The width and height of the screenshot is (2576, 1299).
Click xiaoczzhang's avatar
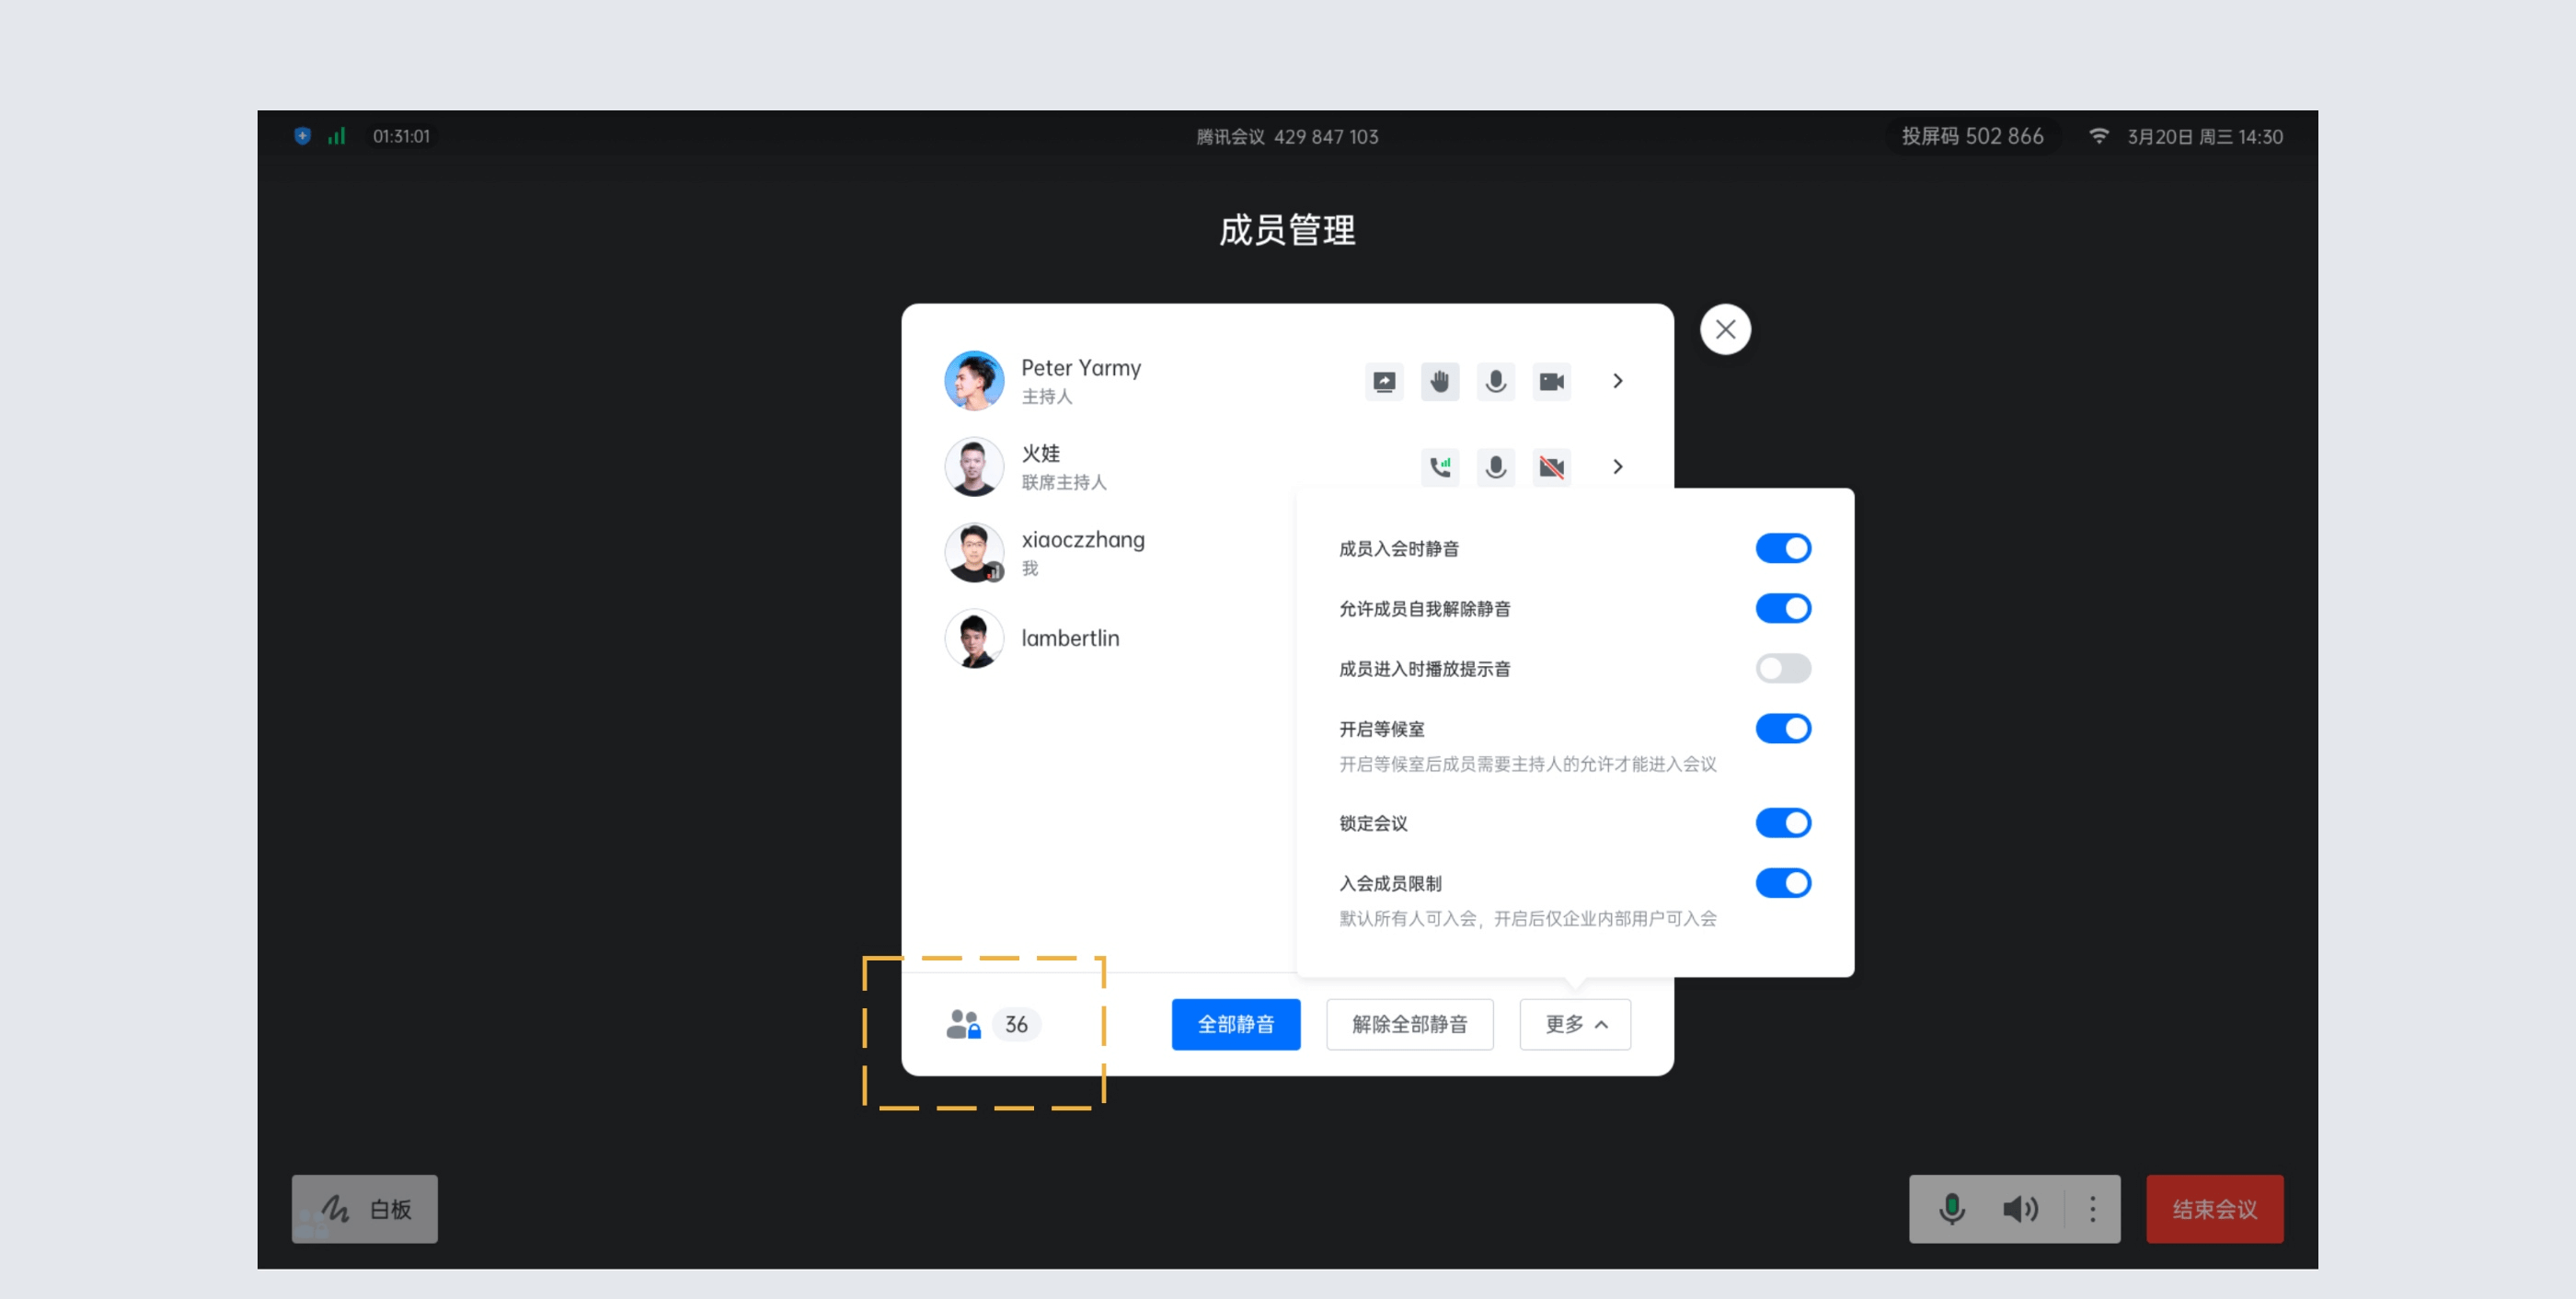tap(974, 553)
